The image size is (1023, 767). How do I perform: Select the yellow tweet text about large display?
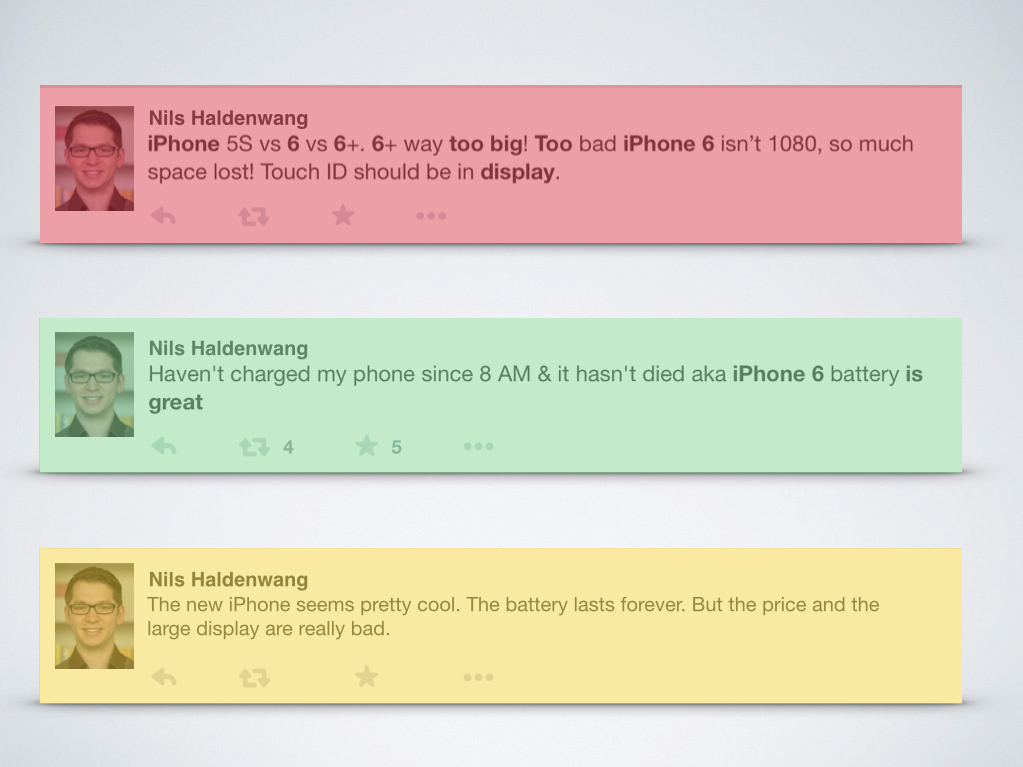tap(513, 616)
